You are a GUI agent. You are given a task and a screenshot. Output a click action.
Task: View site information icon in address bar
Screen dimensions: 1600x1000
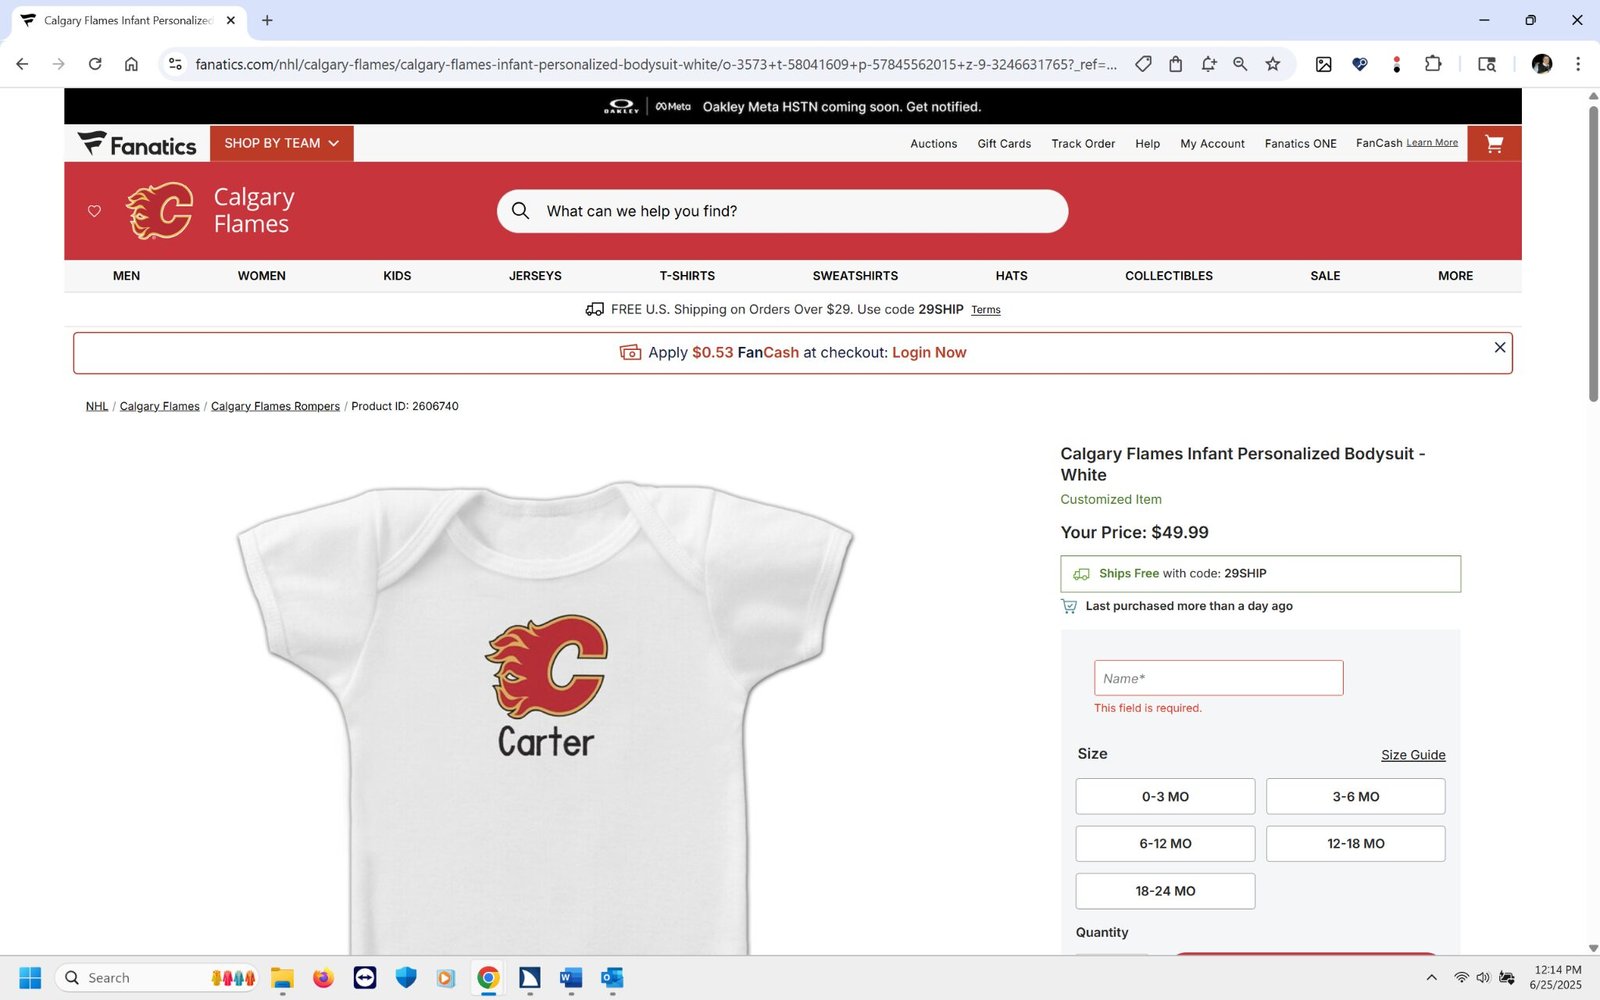(175, 64)
